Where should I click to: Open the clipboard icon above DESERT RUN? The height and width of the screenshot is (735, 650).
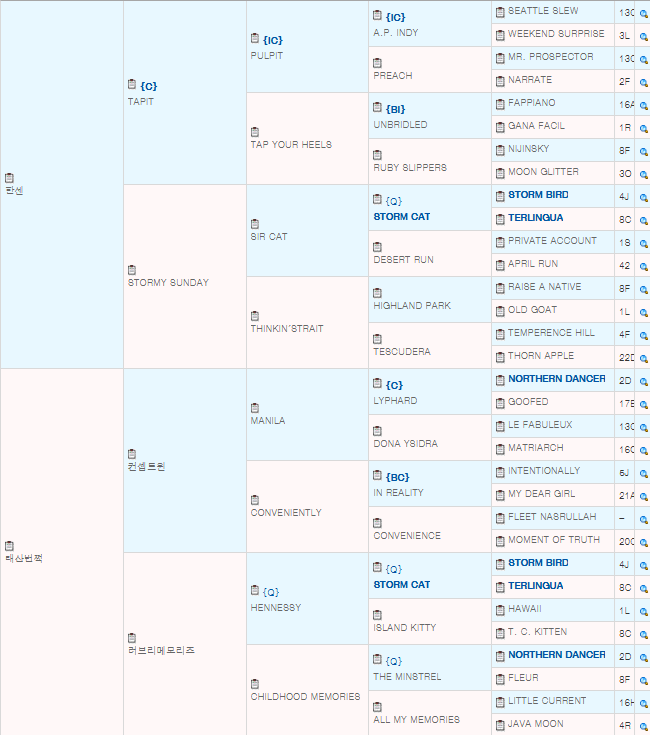[x=377, y=247]
